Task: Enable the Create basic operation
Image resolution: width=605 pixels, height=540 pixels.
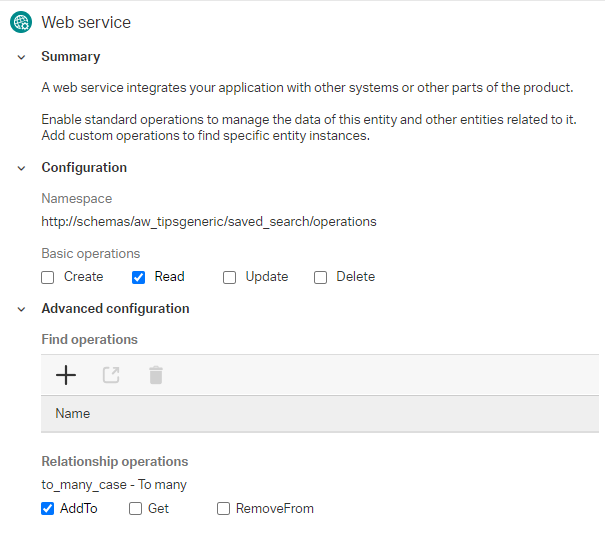Action: tap(48, 277)
